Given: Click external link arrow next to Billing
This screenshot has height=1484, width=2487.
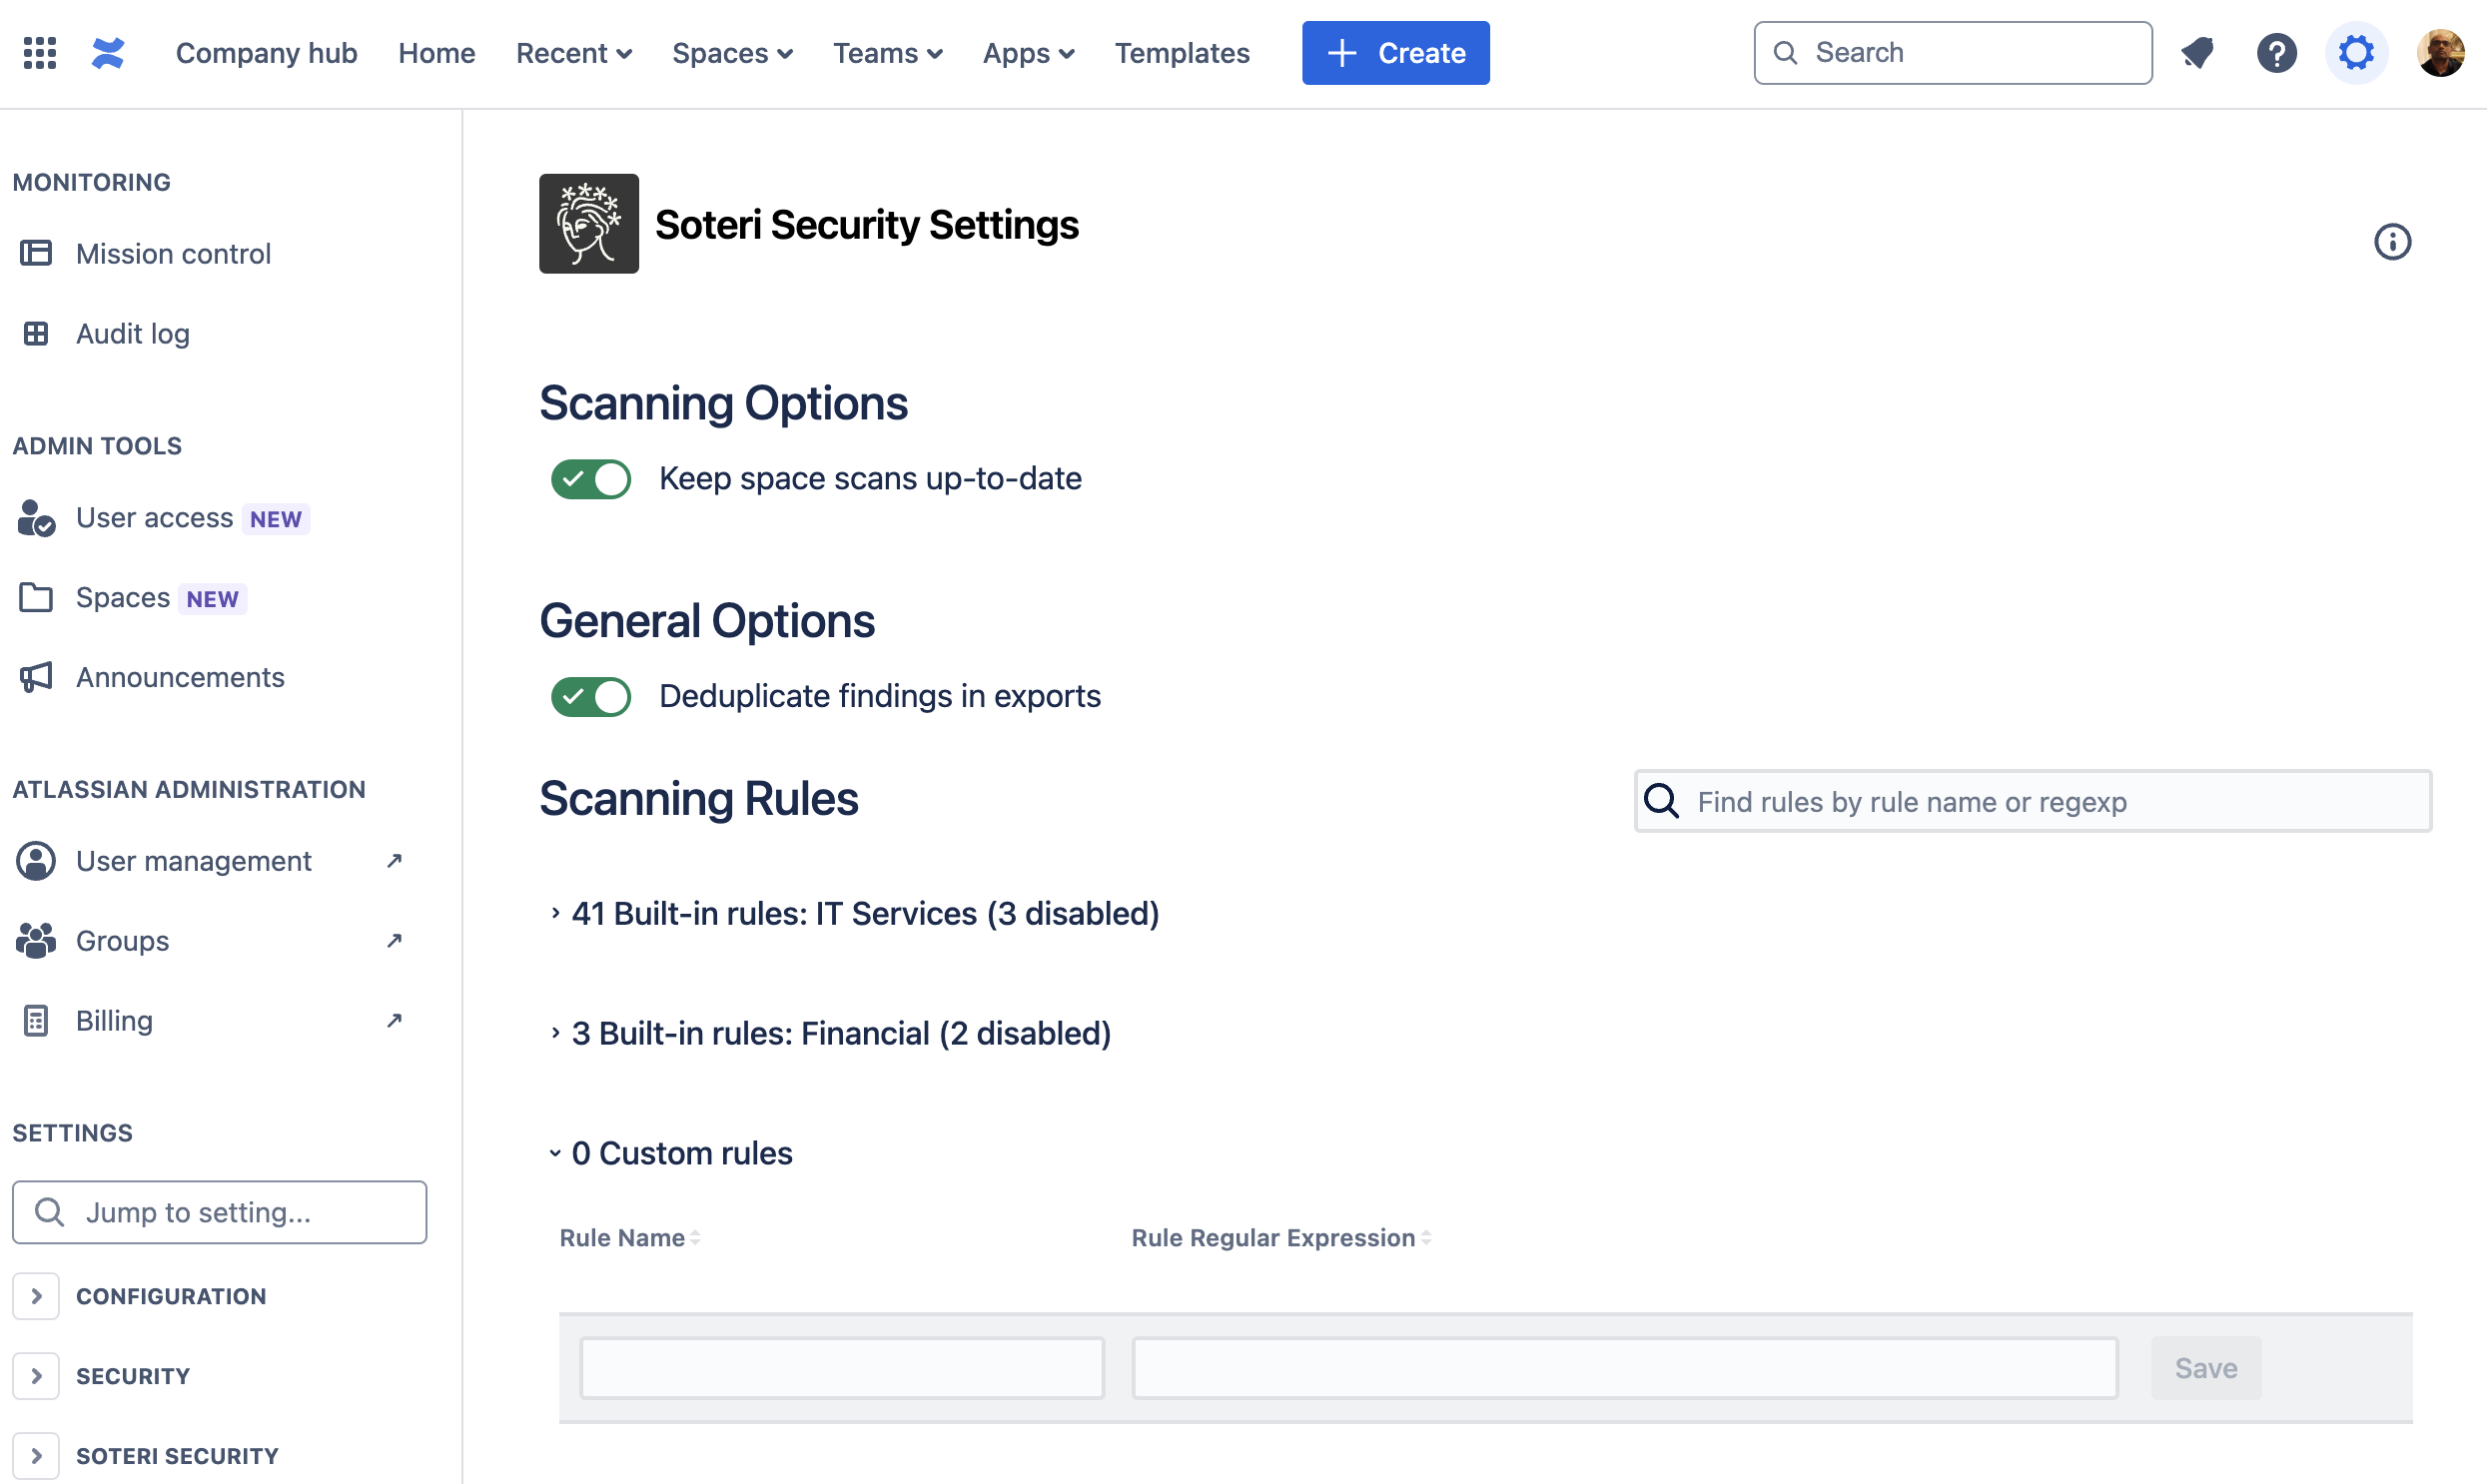Looking at the screenshot, I should coord(394,1021).
